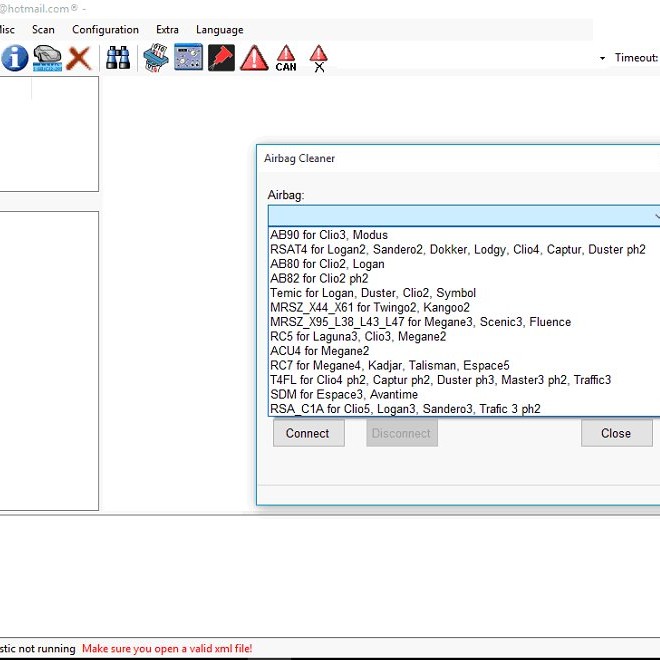Click the Connect button

pyautogui.click(x=309, y=433)
